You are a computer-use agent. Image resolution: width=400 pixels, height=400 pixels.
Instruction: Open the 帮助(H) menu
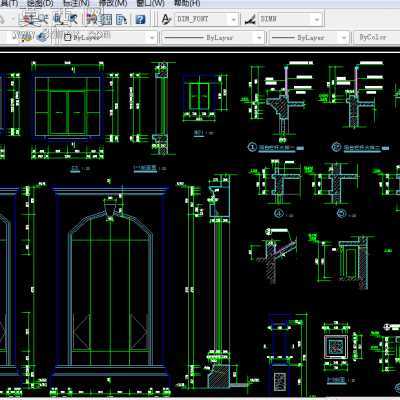tap(187, 4)
